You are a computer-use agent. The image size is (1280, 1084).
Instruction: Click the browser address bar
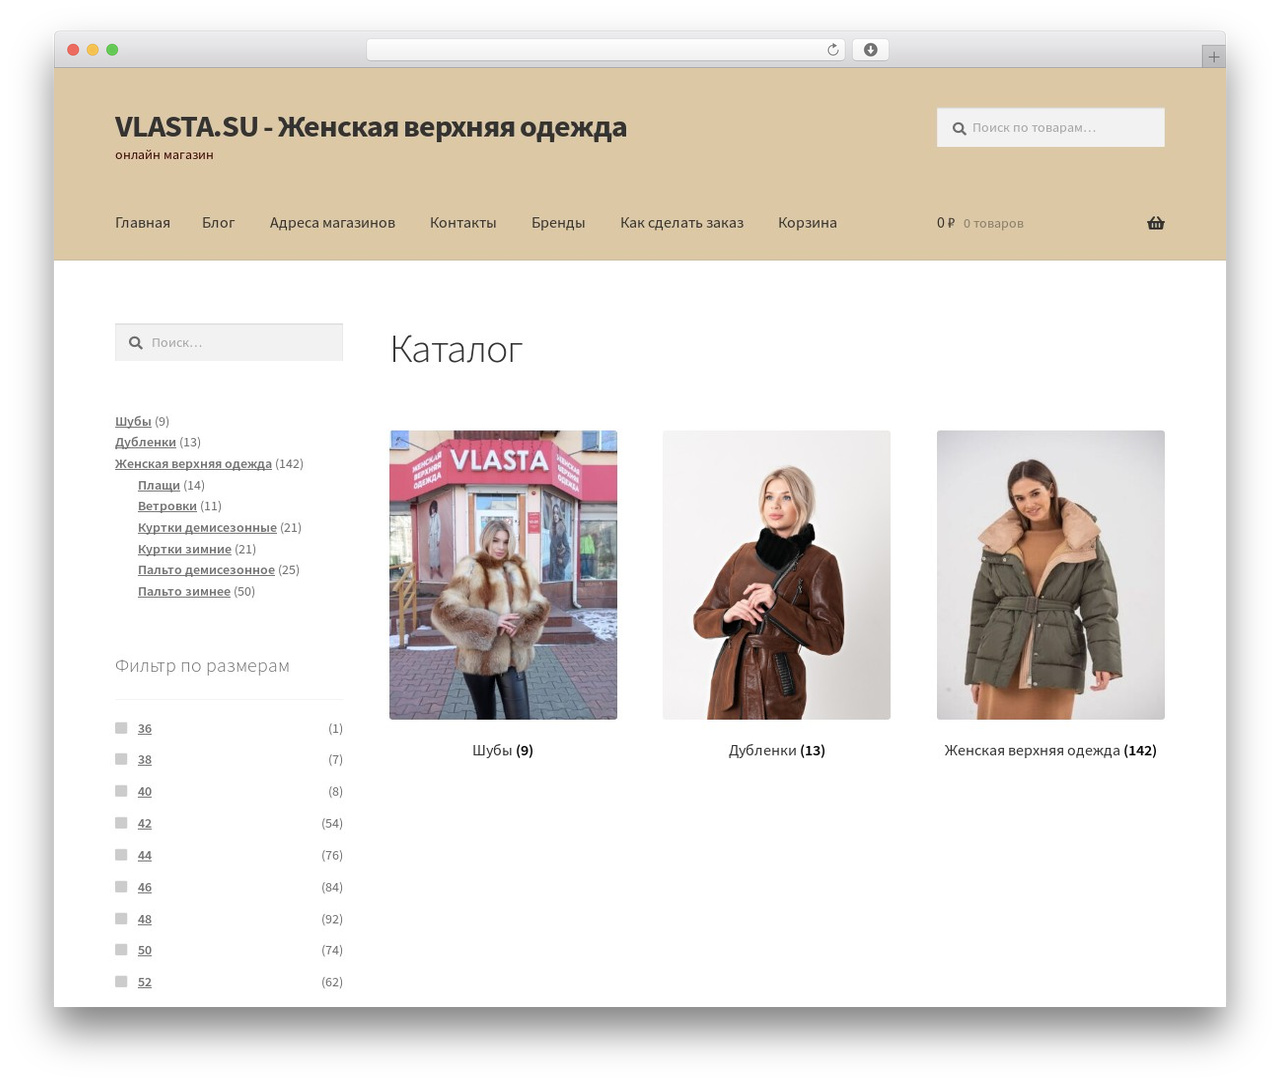coord(606,50)
